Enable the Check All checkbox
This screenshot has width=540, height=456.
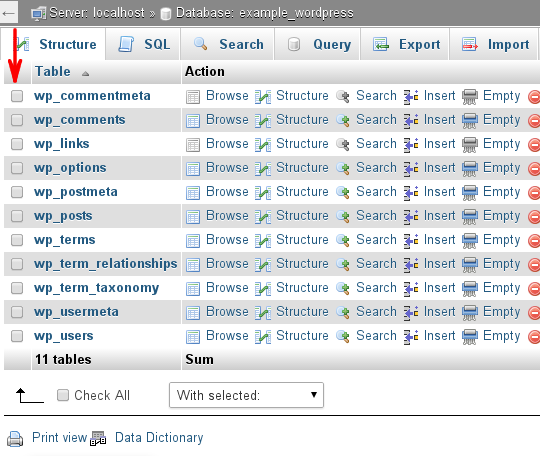click(63, 395)
